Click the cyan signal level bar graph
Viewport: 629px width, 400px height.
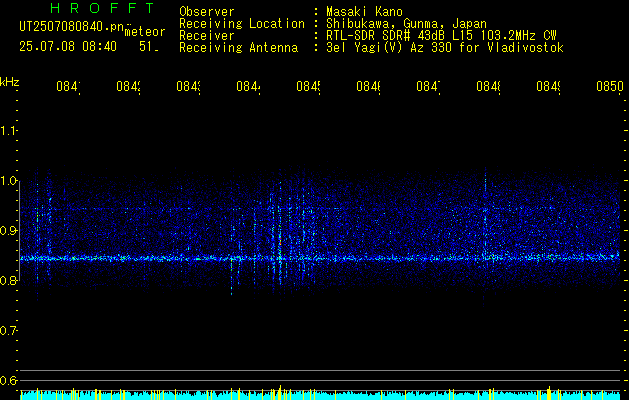click(x=320, y=394)
